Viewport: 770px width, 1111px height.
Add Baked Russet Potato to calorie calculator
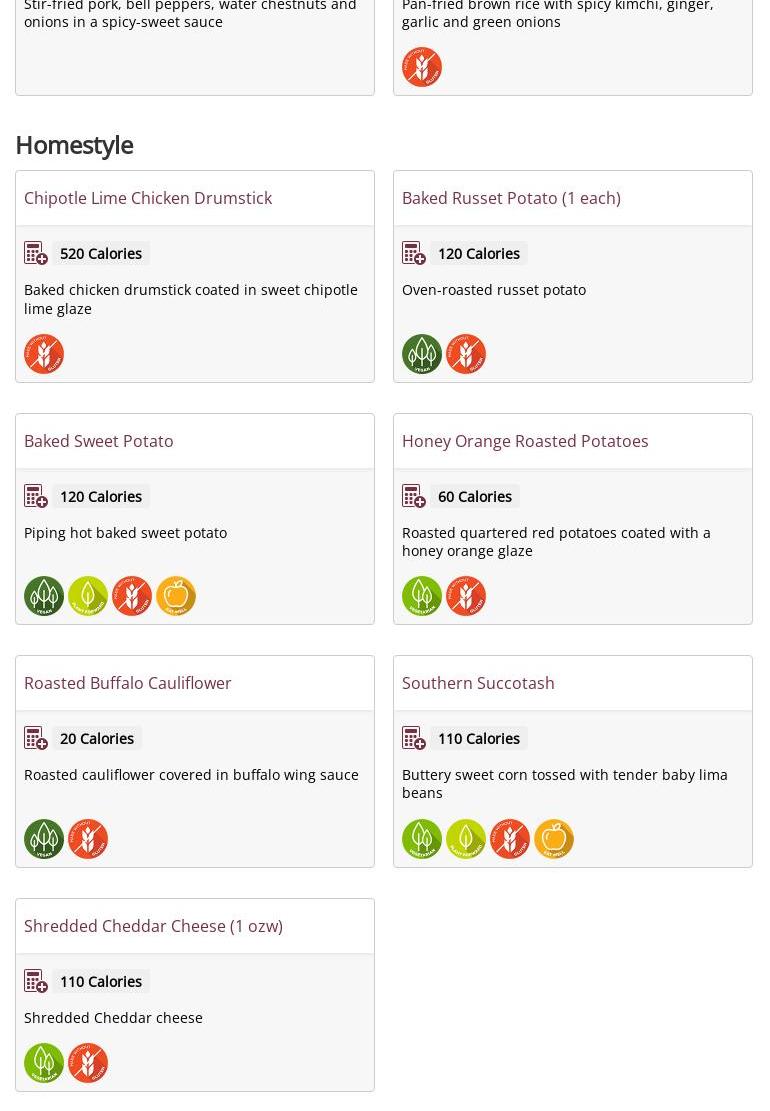[x=414, y=253]
